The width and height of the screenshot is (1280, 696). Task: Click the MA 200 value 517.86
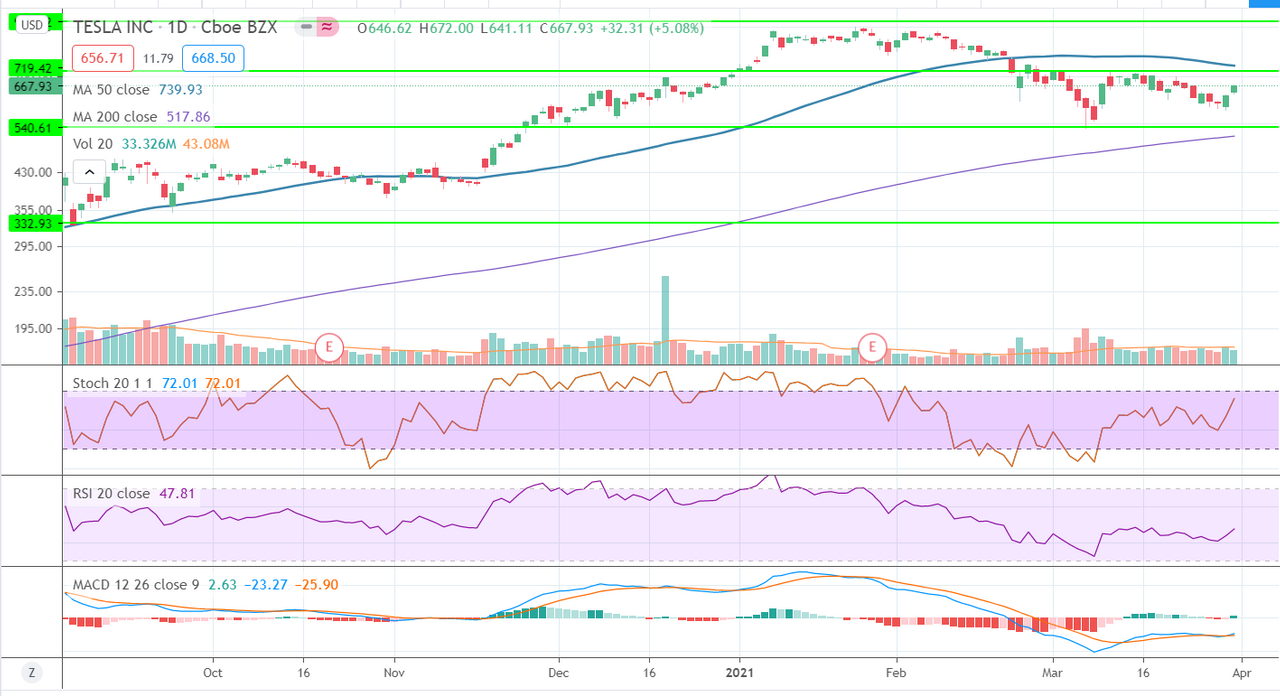(188, 117)
